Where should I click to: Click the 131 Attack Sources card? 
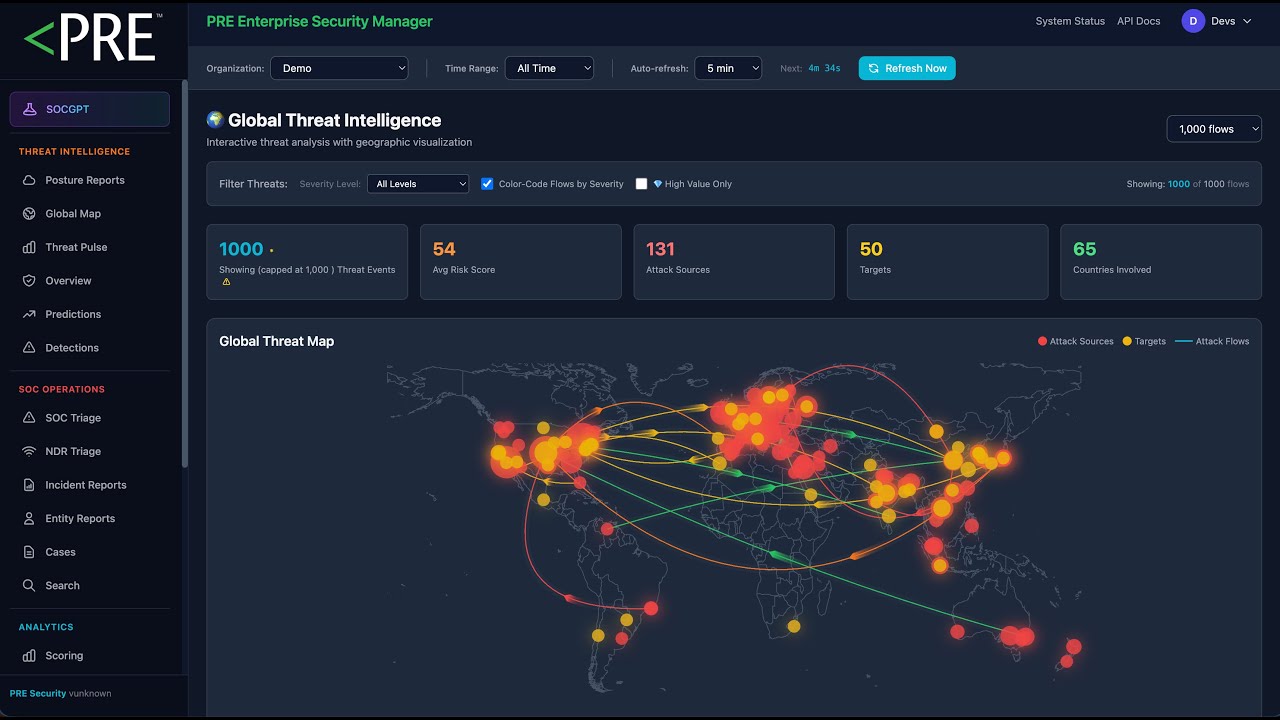(x=734, y=262)
